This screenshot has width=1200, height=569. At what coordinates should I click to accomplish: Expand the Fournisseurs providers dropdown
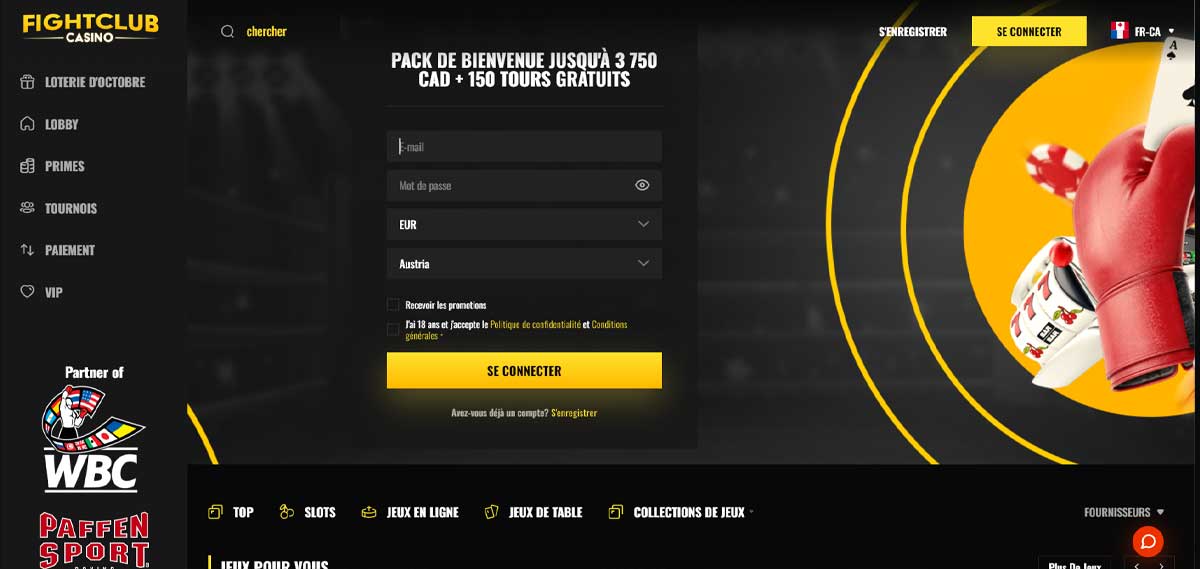coord(1124,512)
